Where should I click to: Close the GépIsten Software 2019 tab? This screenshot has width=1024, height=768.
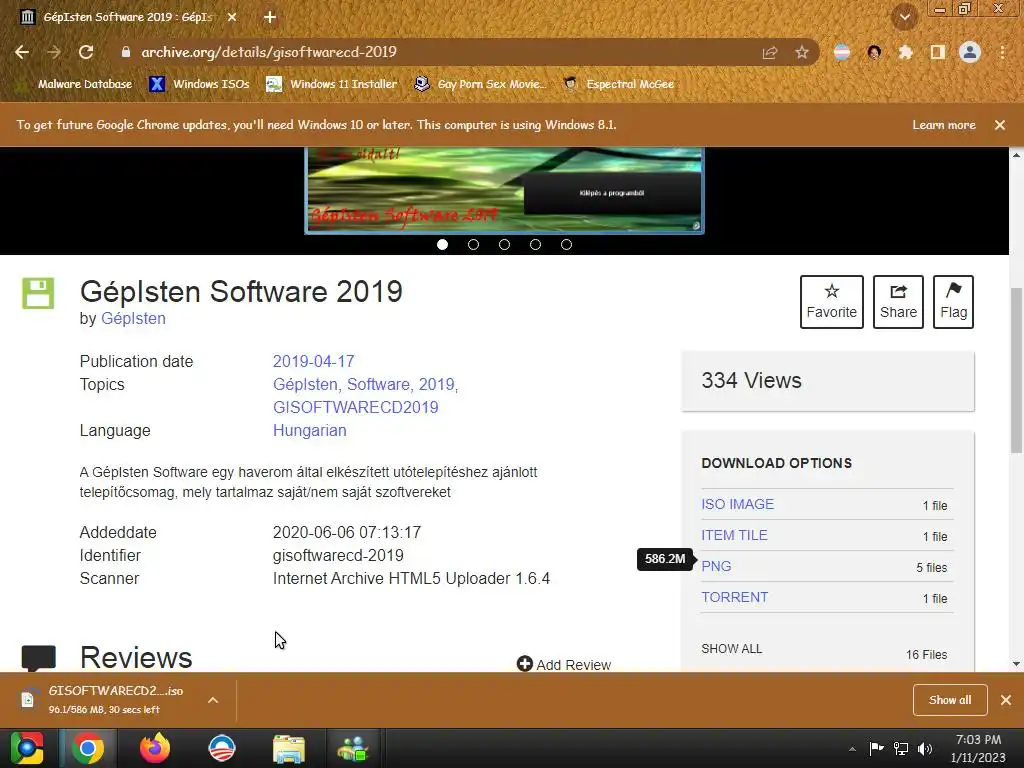click(232, 17)
